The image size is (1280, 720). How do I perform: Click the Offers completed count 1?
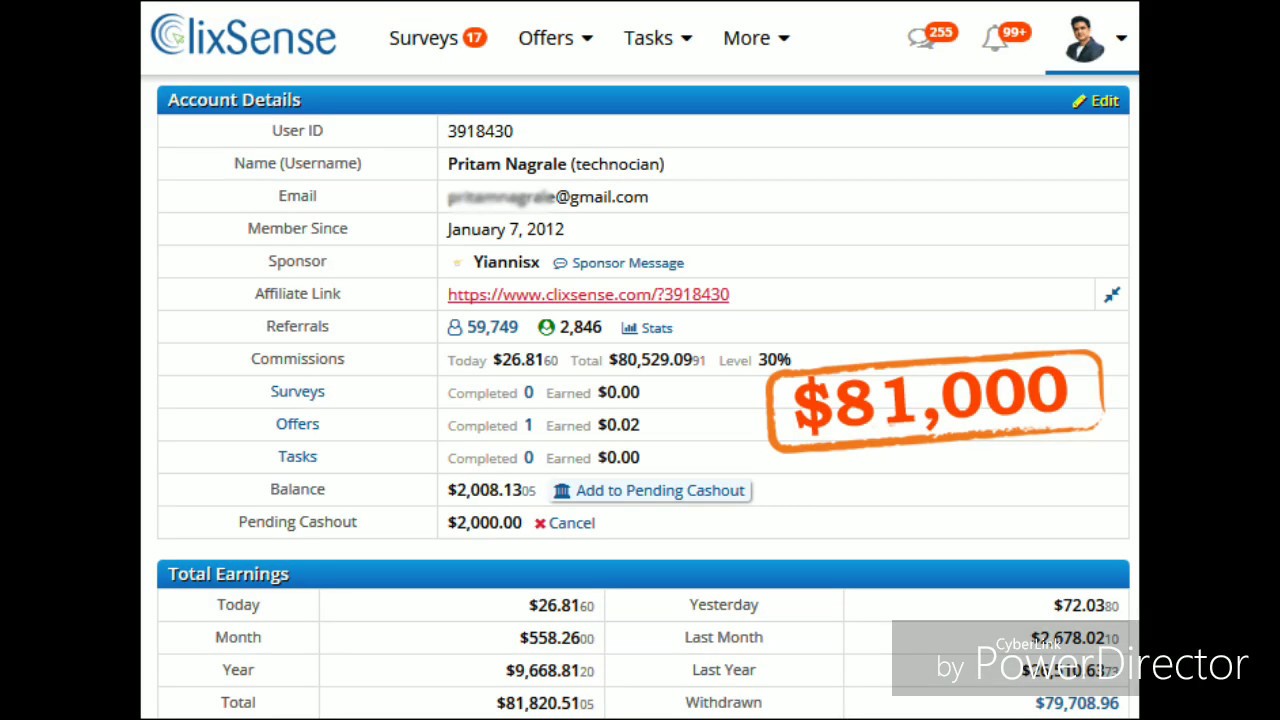click(529, 425)
